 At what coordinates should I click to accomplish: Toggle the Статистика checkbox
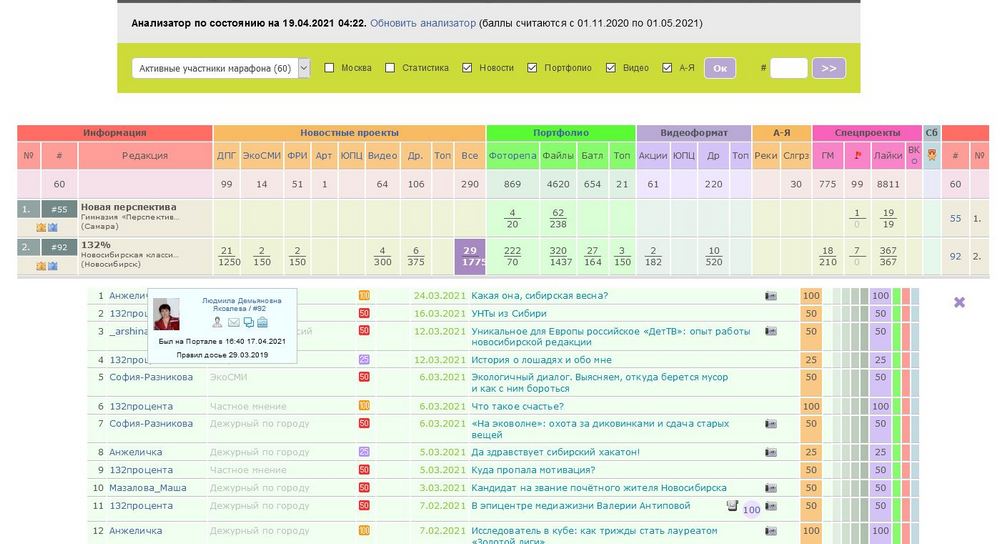point(391,68)
